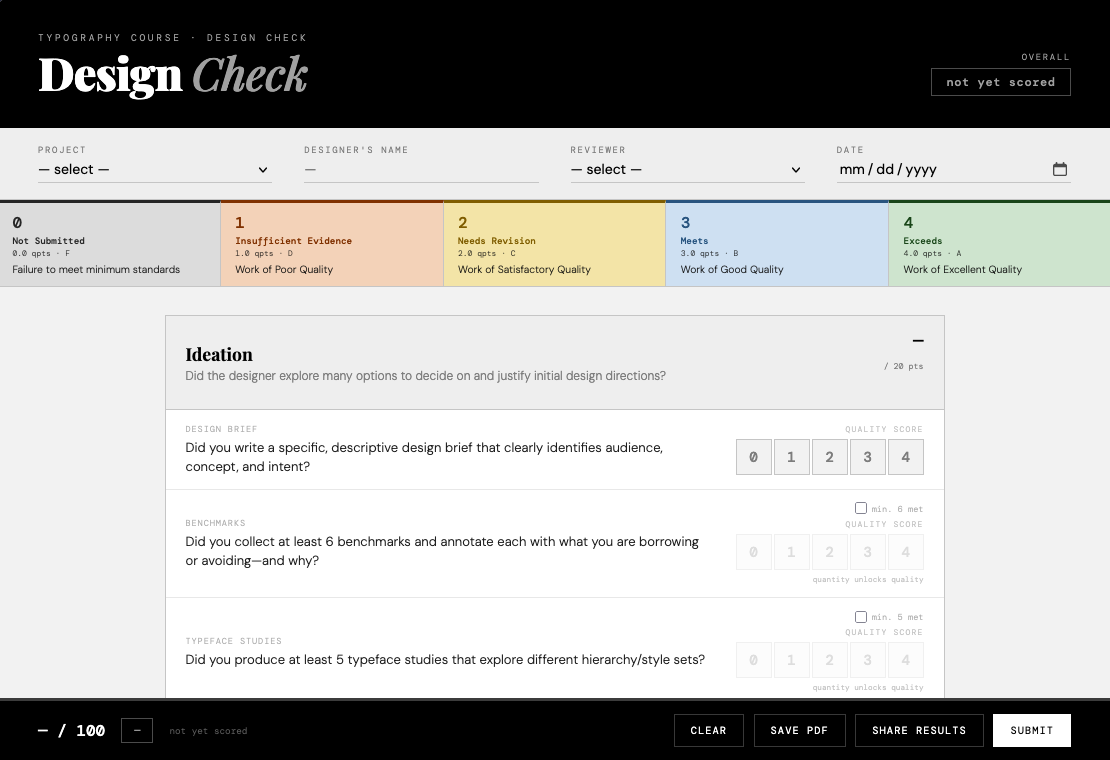Click the Share Results button

click(x=919, y=730)
